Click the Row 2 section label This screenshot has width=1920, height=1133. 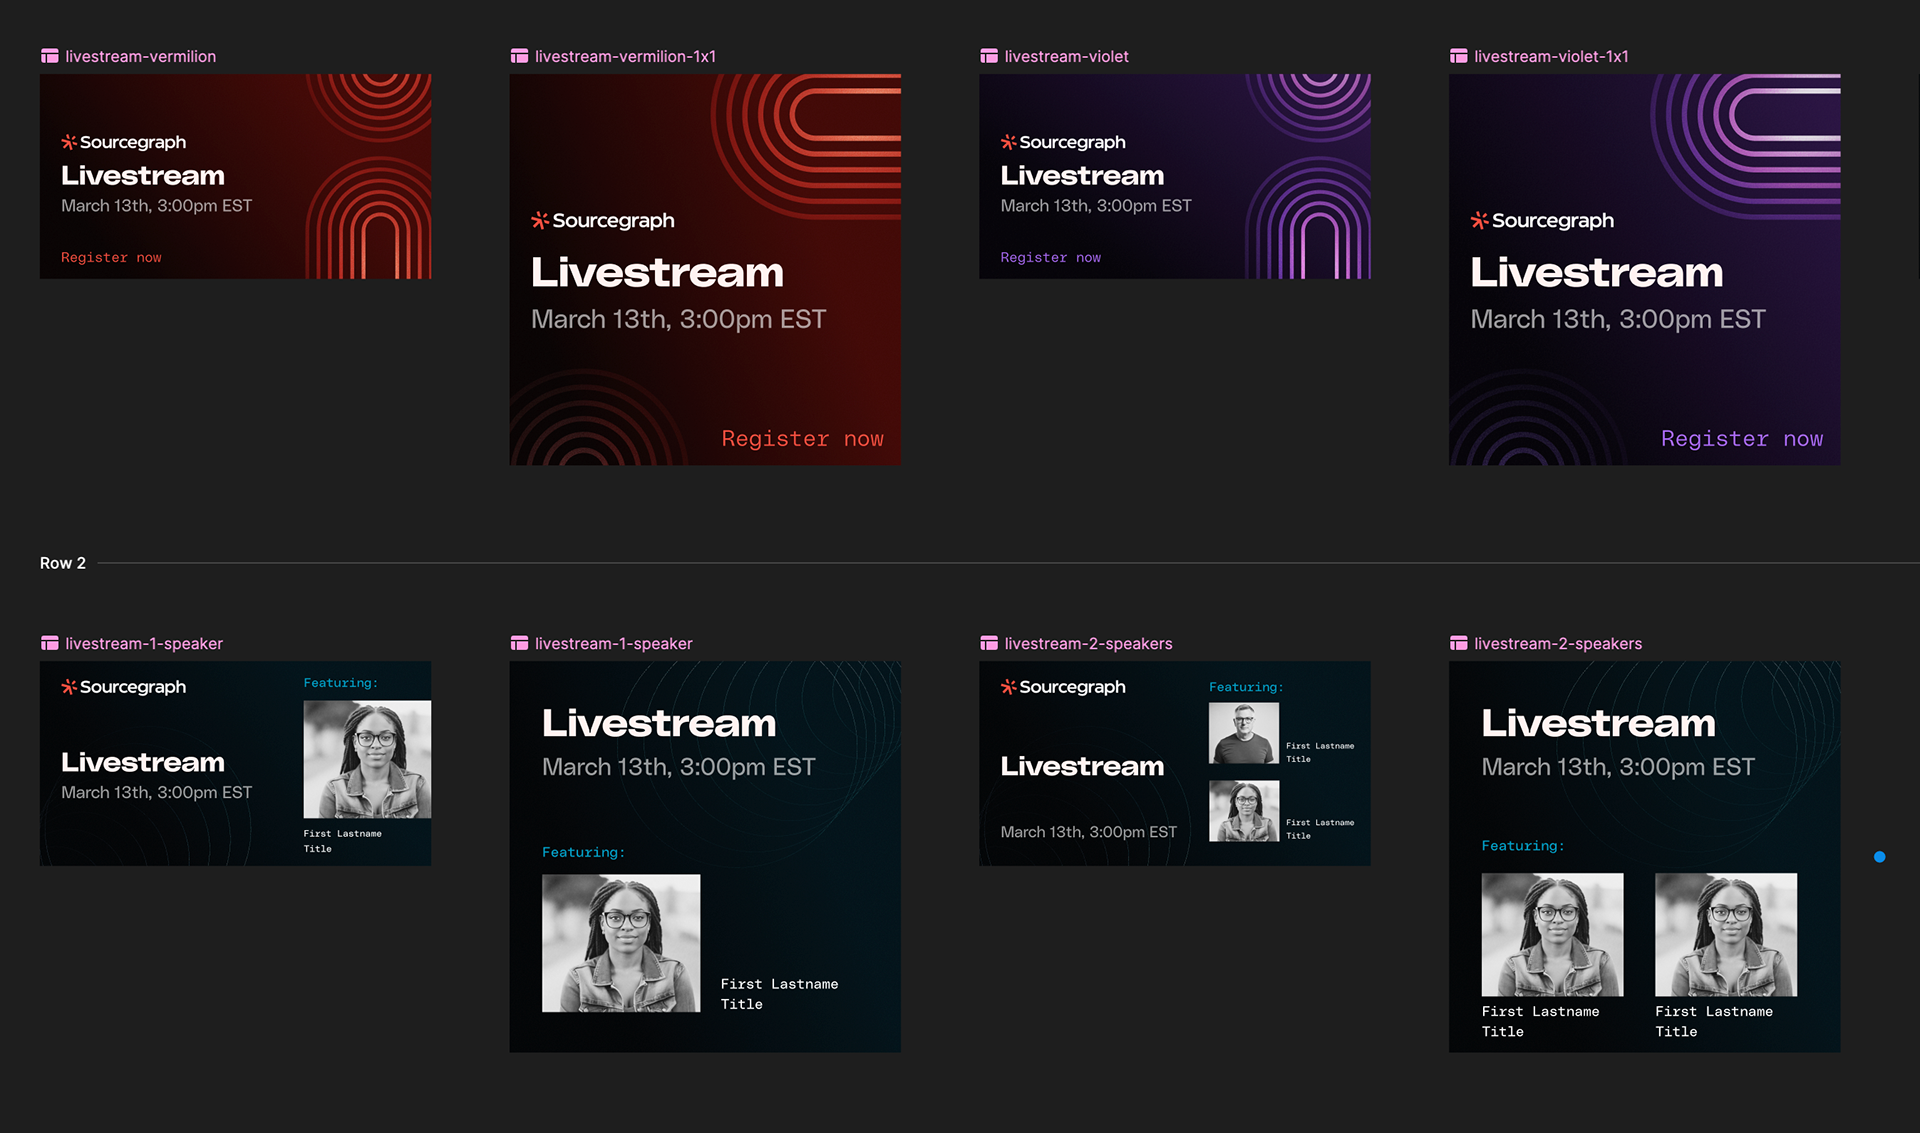point(63,563)
